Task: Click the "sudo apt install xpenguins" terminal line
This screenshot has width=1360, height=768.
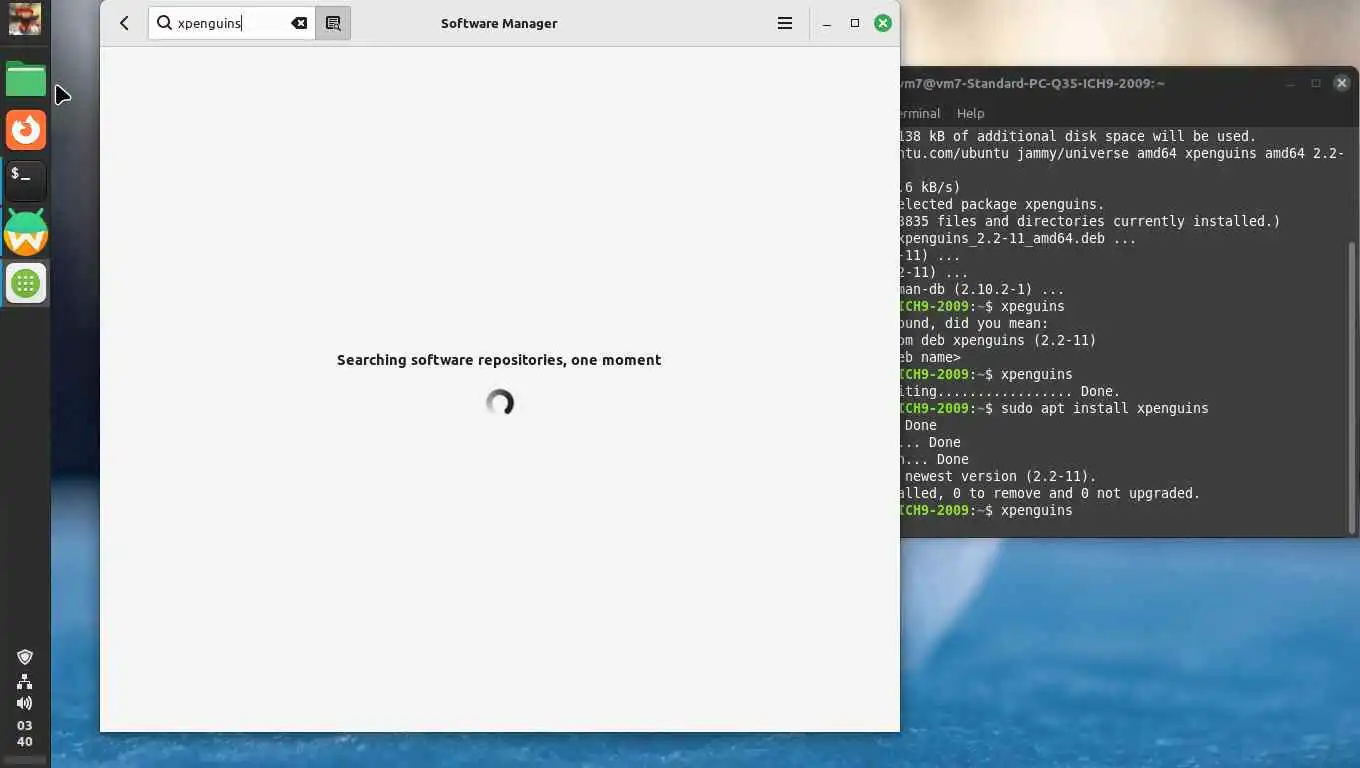Action: point(1054,408)
